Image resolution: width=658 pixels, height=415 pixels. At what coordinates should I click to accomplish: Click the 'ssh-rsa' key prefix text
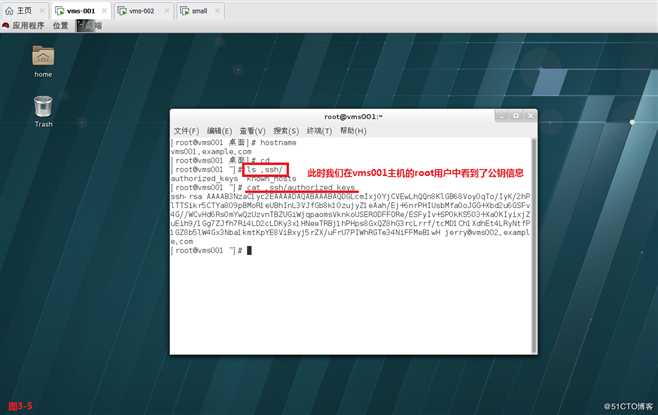(186, 196)
